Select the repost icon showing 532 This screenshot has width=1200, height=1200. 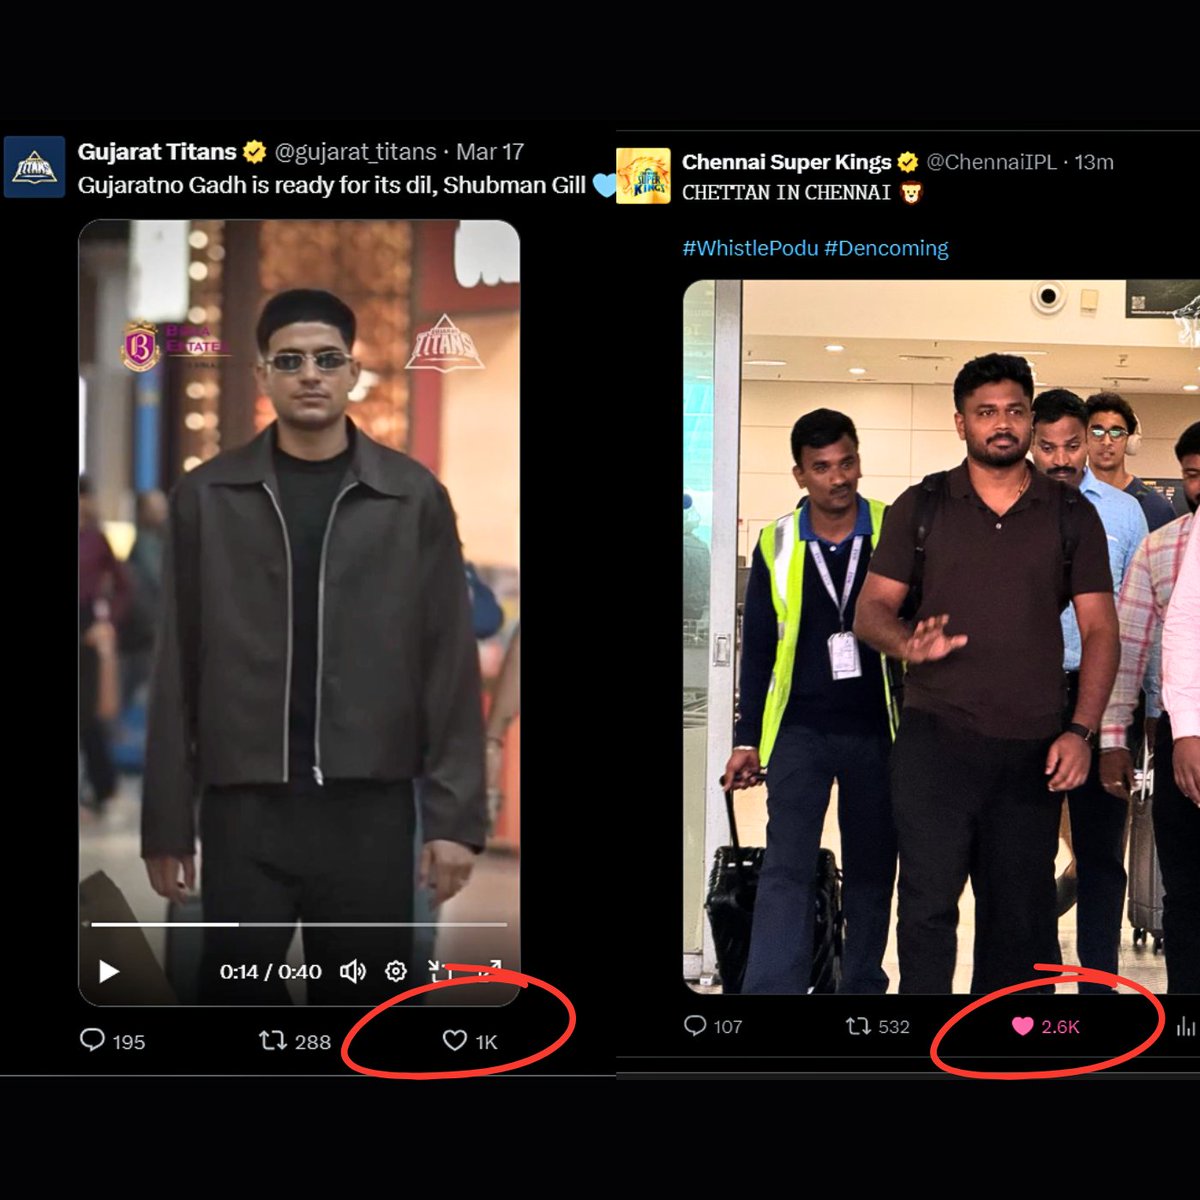pos(857,1025)
